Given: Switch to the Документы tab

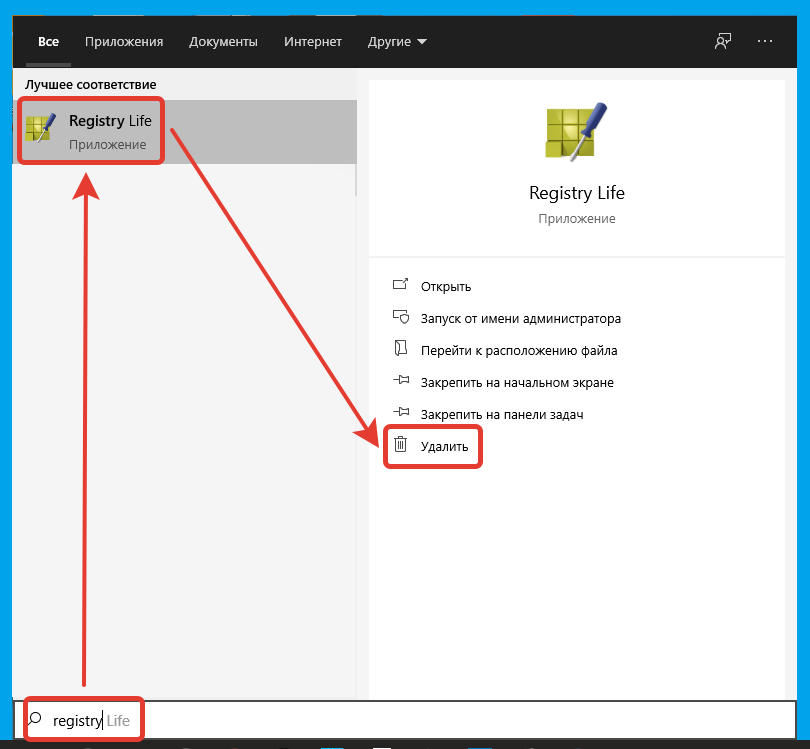Looking at the screenshot, I should [x=223, y=42].
